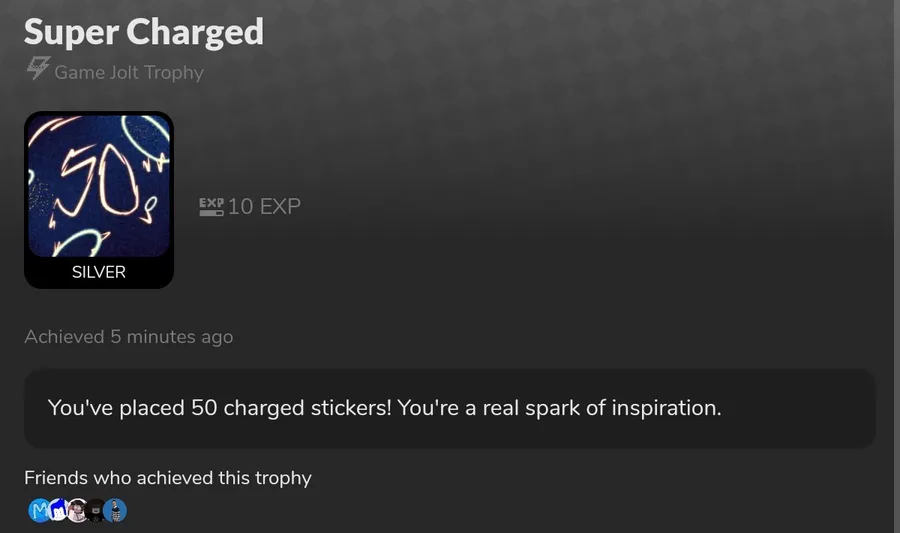This screenshot has height=533, width=900.
Task: Open the second friend avatar, white and blue
Action: (58, 511)
